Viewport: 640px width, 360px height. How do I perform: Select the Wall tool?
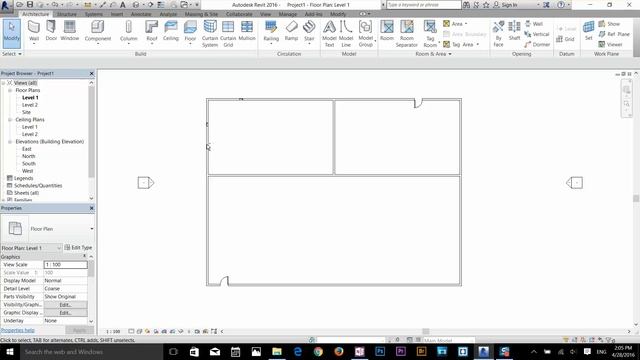(x=34, y=32)
